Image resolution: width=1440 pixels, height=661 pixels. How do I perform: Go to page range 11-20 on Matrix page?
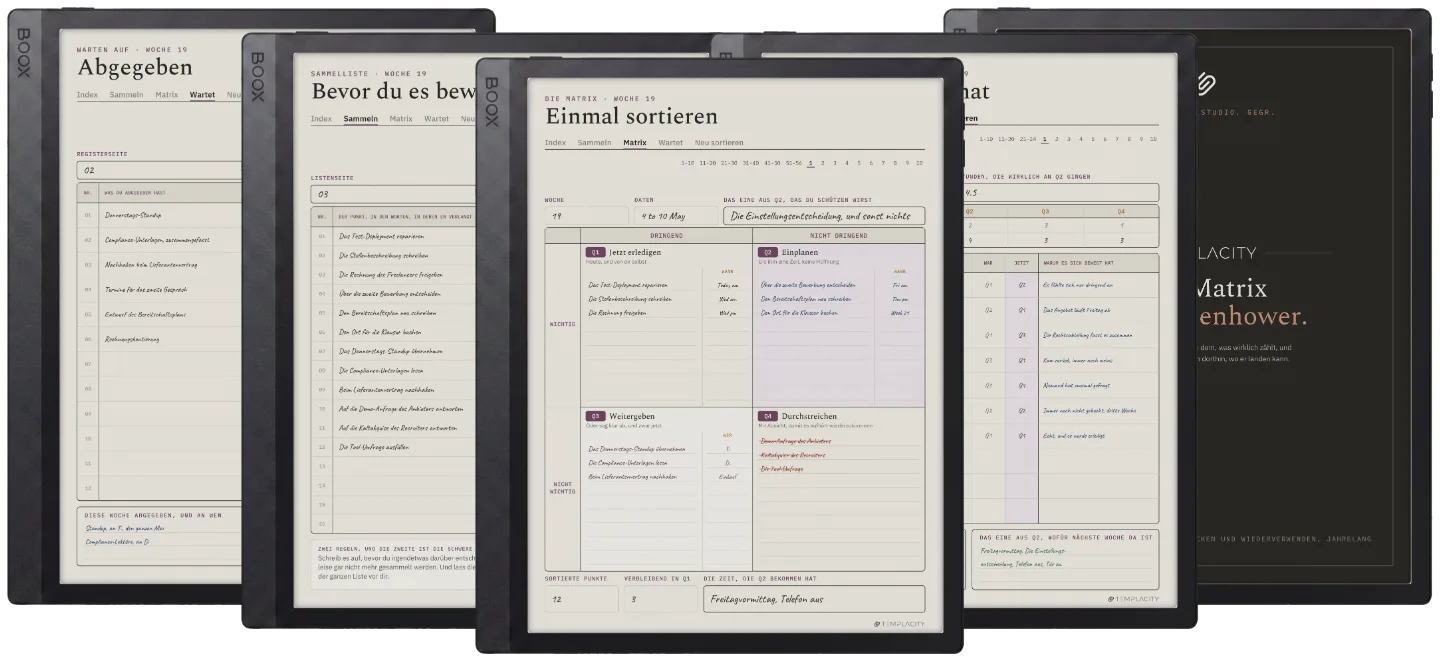click(x=708, y=162)
